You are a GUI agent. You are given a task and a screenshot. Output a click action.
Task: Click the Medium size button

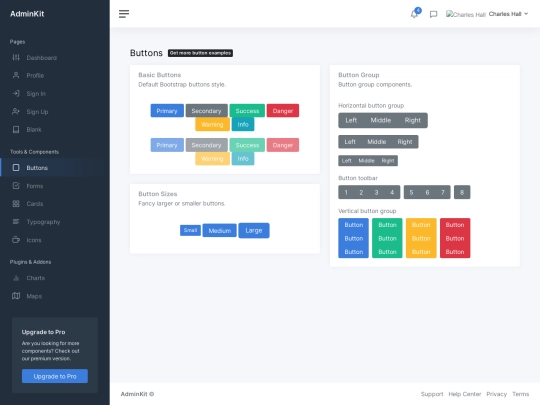(220, 230)
